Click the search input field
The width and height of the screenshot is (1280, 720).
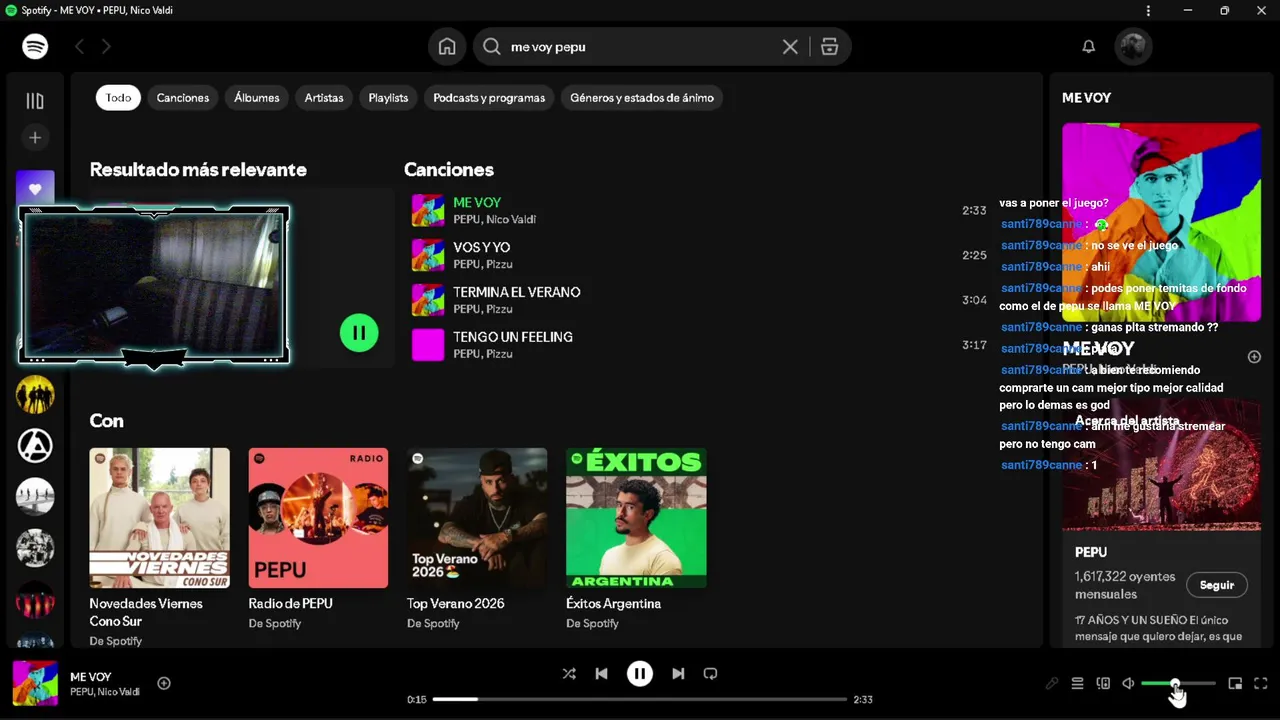(x=640, y=46)
